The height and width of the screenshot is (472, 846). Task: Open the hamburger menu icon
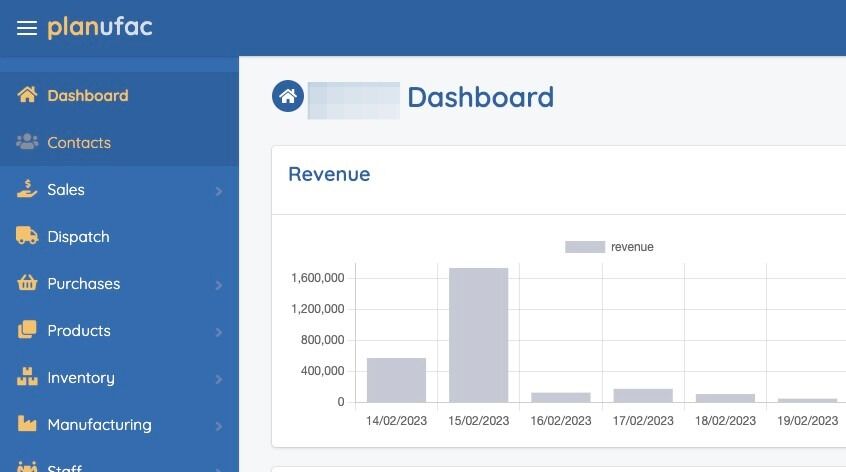click(27, 28)
